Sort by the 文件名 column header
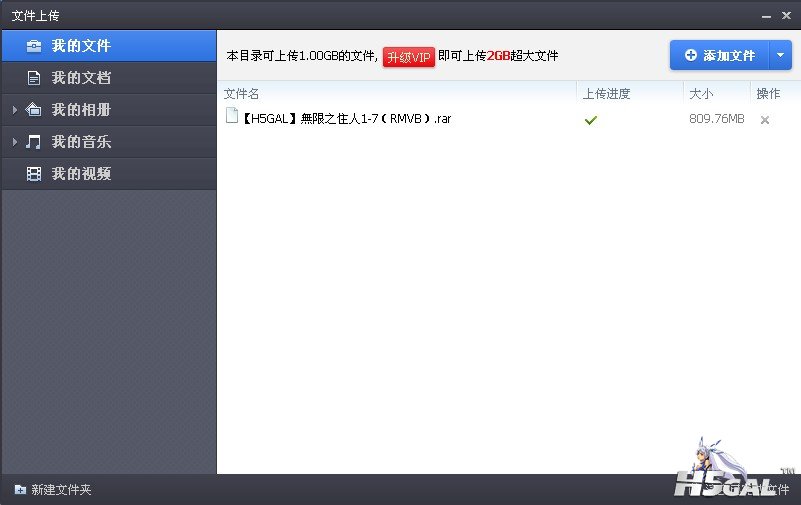The height and width of the screenshot is (505, 801). (242, 94)
